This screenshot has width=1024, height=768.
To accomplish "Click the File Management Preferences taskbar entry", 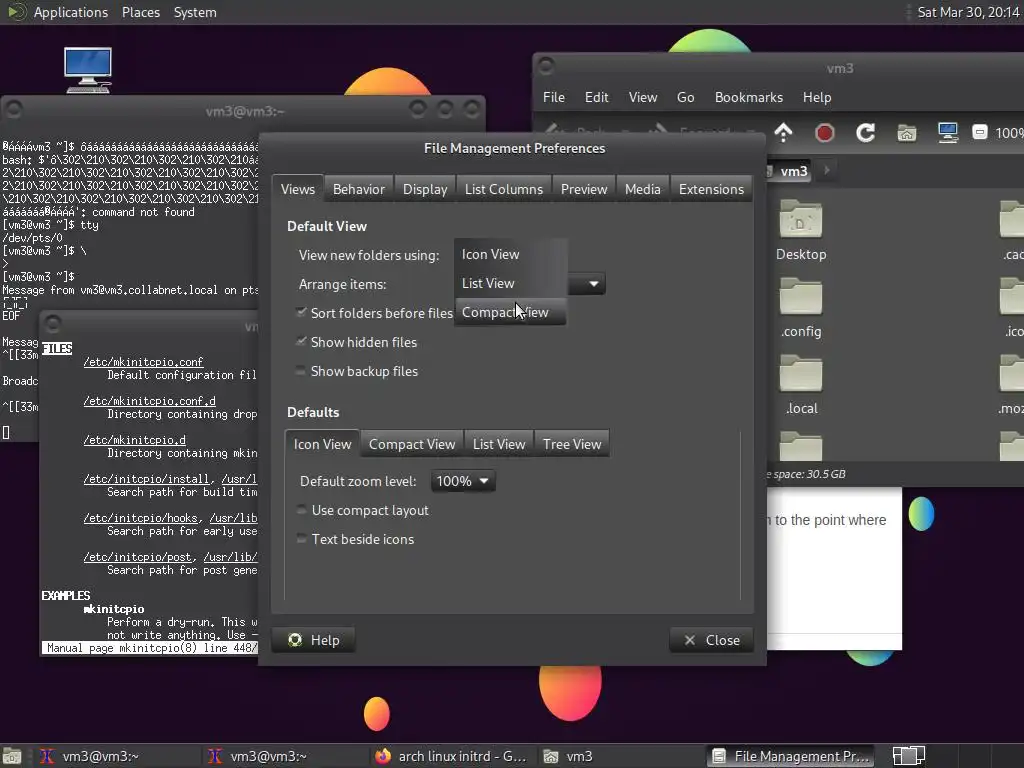I will pos(790,756).
